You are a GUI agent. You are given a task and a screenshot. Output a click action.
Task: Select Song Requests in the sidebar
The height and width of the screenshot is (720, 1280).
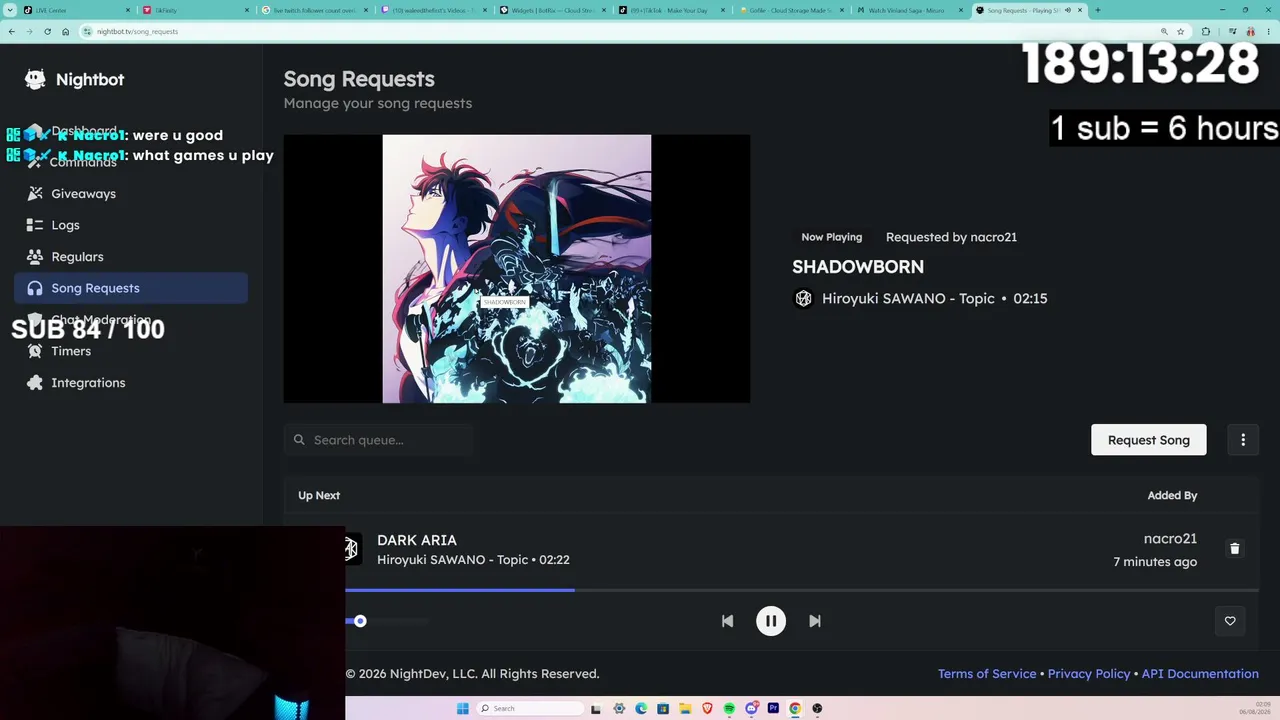tap(131, 288)
